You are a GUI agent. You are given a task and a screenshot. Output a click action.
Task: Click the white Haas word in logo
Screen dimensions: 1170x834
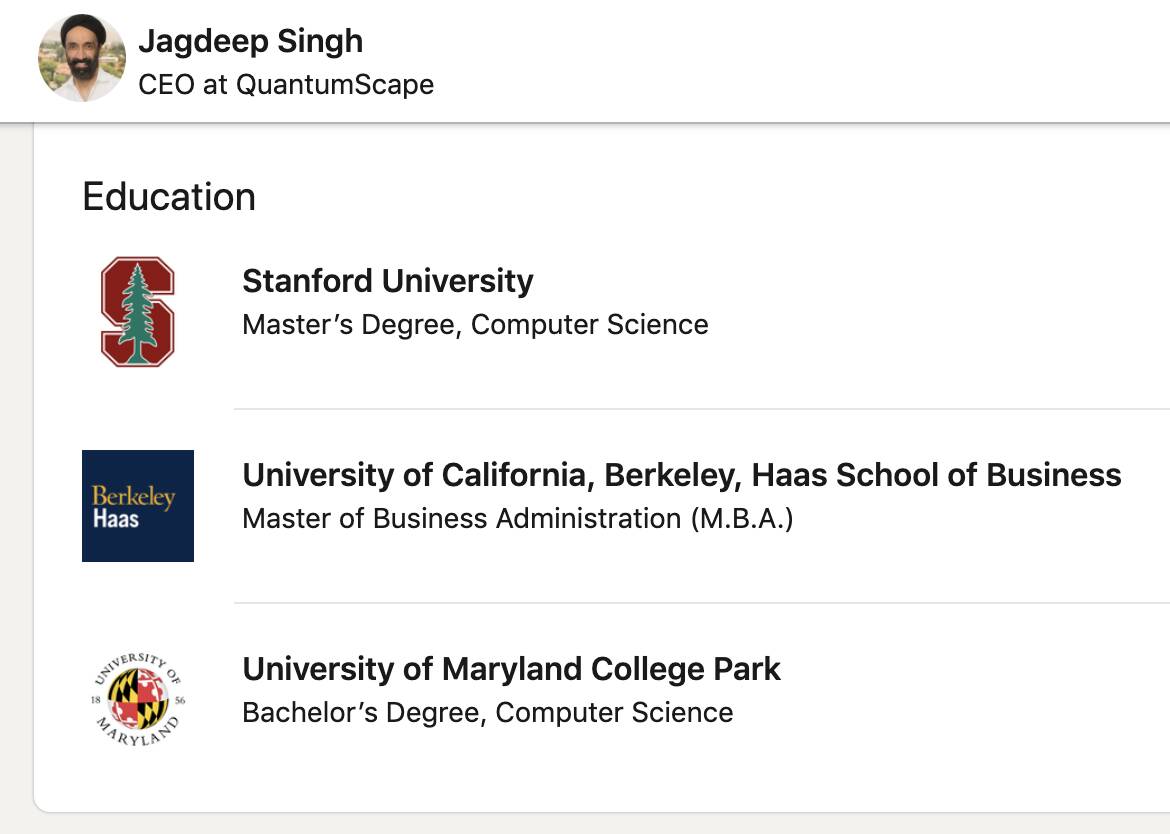point(116,519)
